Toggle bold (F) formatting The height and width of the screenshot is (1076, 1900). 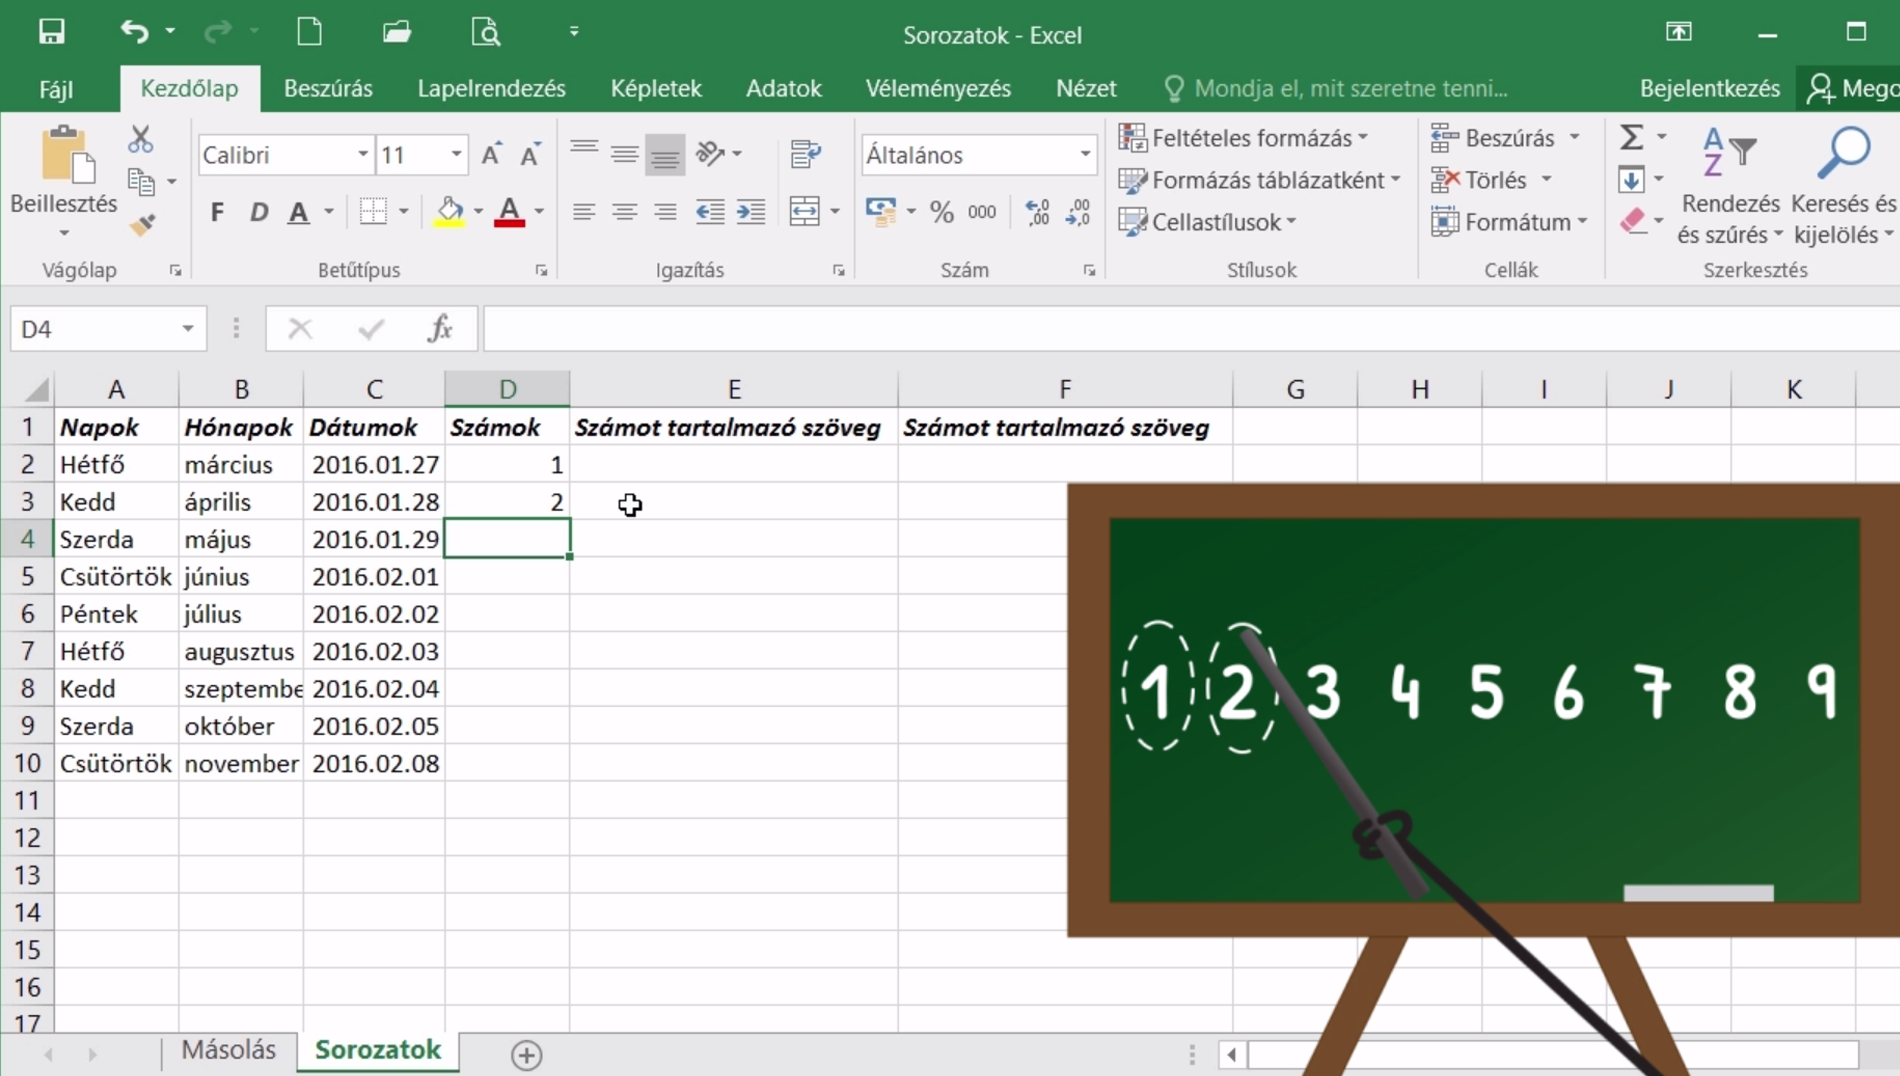(x=217, y=212)
